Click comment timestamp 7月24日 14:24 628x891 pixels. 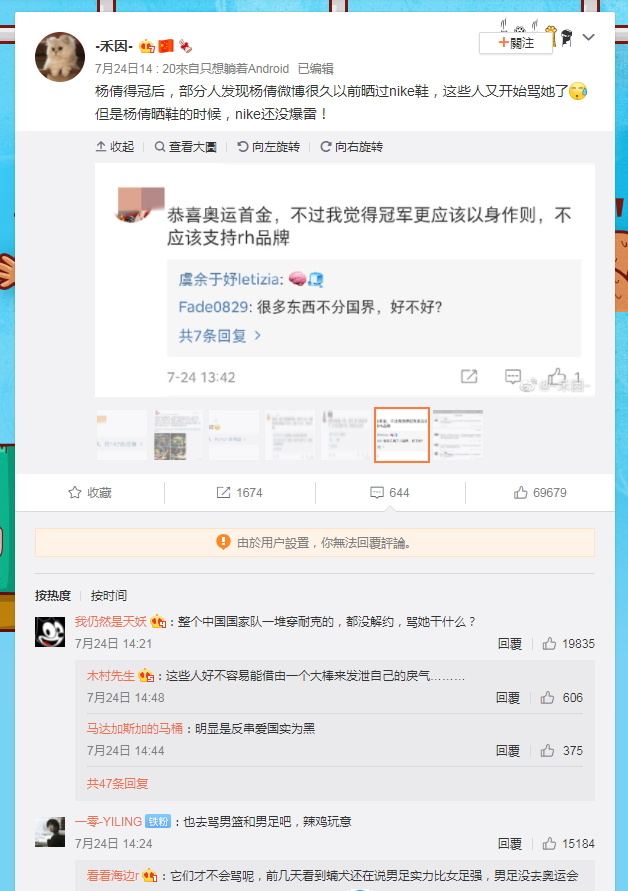(113, 844)
